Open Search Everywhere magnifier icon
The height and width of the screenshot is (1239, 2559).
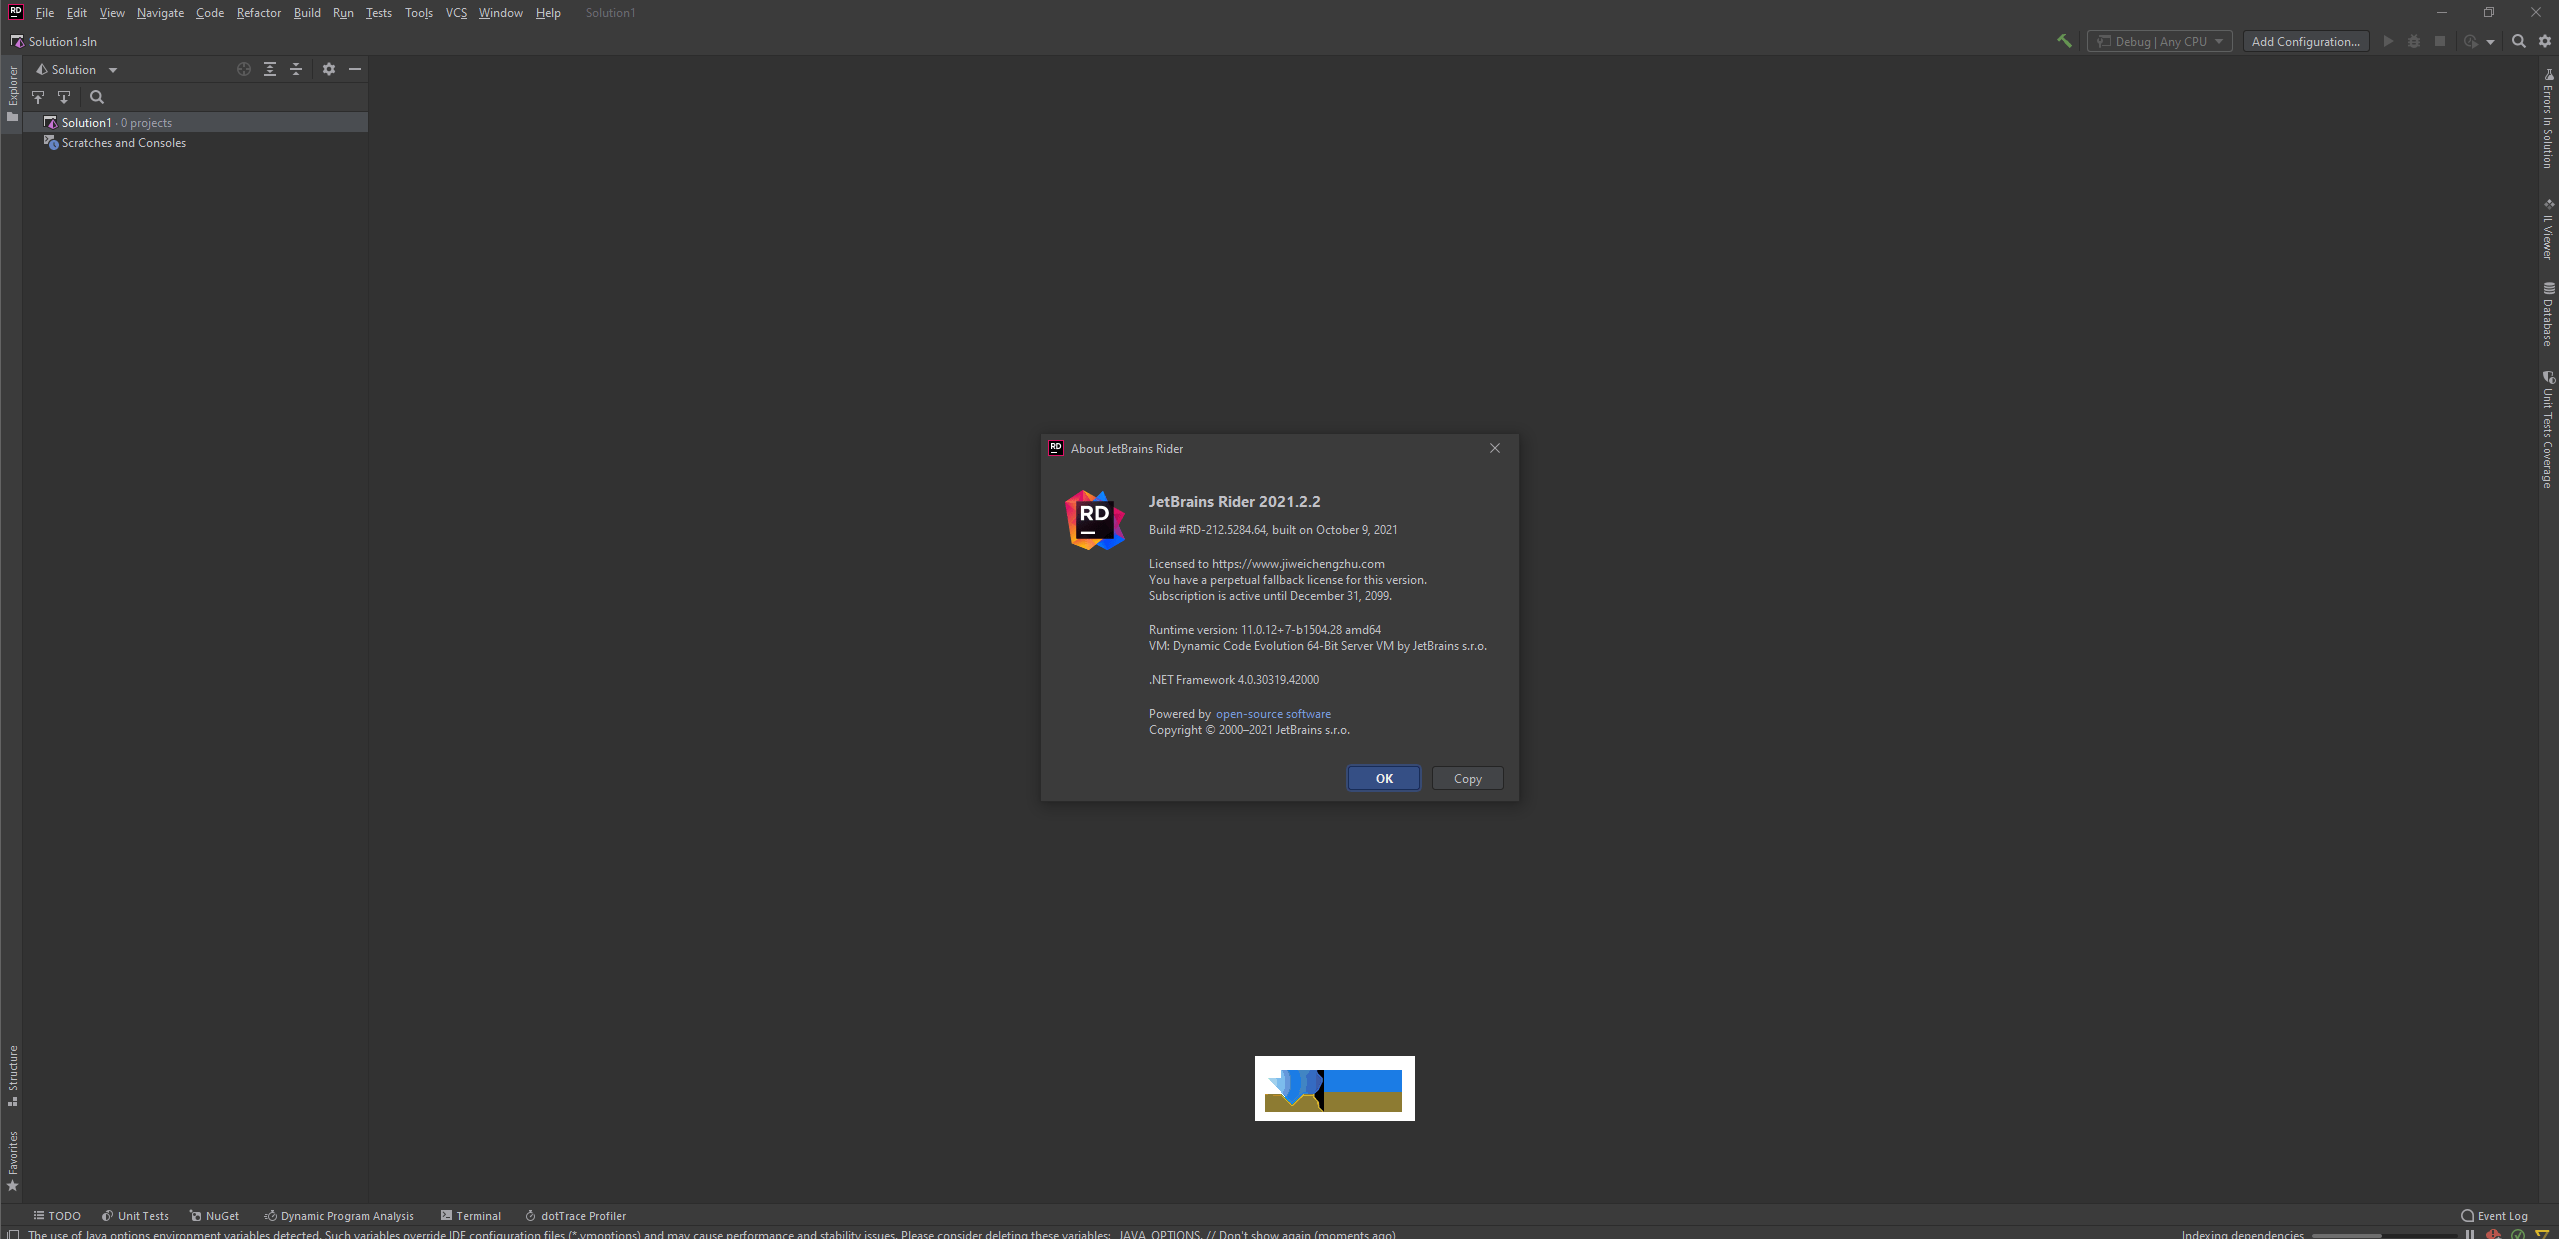coord(2519,41)
